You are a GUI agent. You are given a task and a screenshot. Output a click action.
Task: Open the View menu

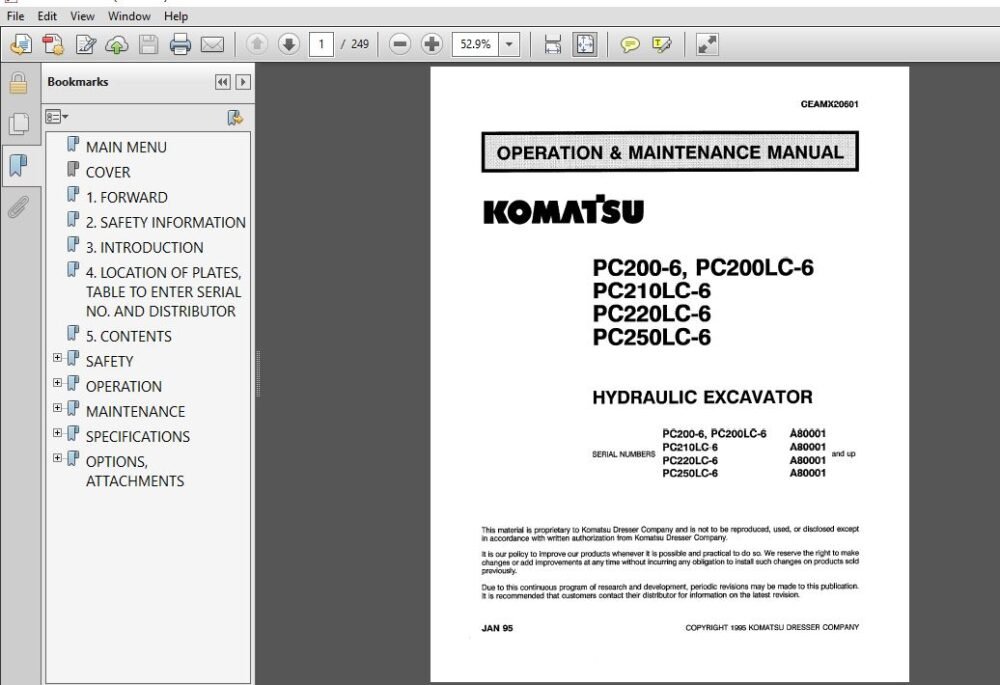82,16
